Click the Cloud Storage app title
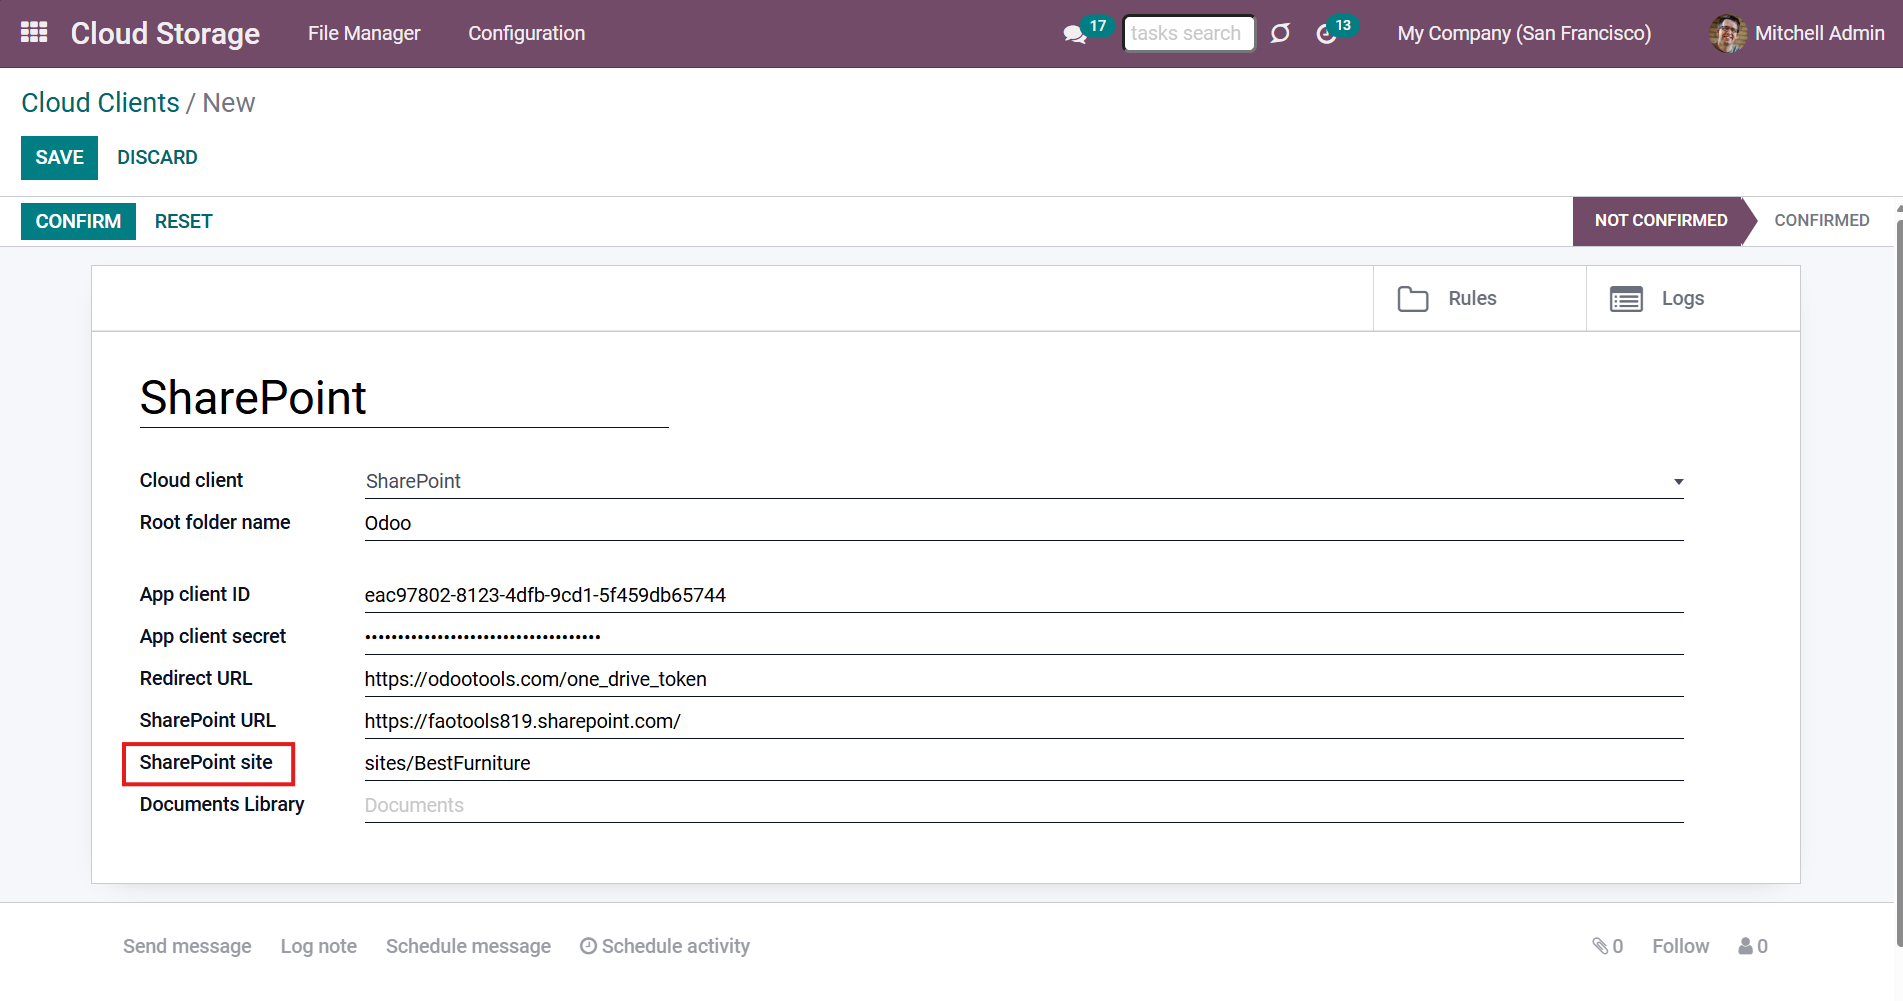1903x1001 pixels. coord(165,33)
